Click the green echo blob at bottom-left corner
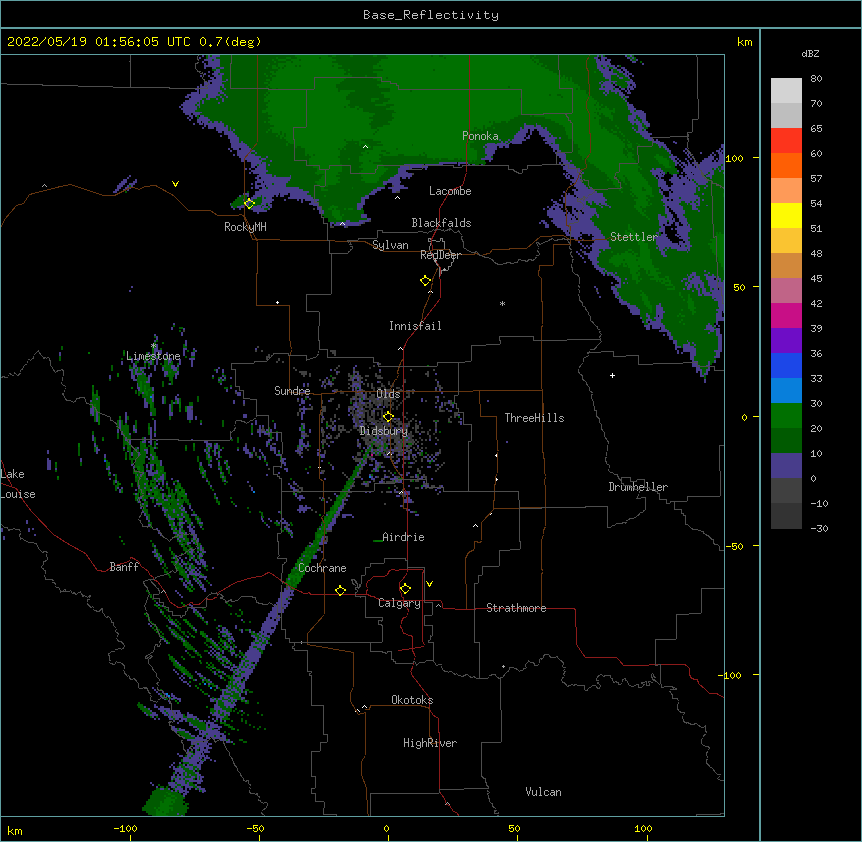Viewport: 862px width, 842px height. pos(165,801)
